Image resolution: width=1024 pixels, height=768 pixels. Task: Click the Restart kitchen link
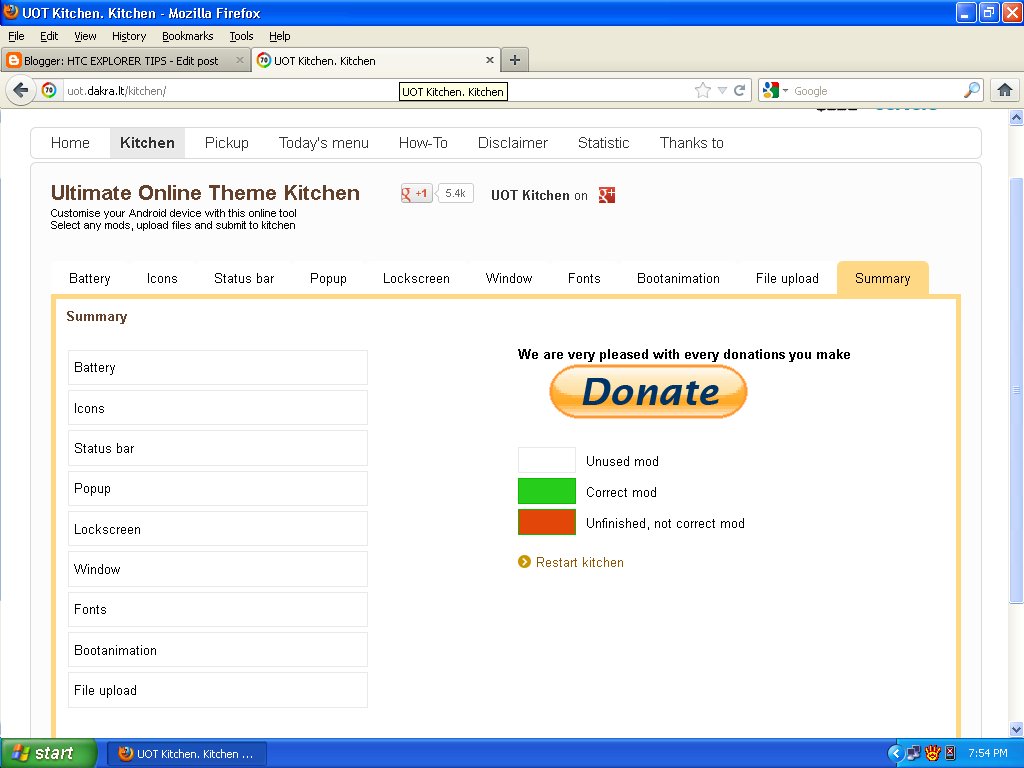click(579, 562)
